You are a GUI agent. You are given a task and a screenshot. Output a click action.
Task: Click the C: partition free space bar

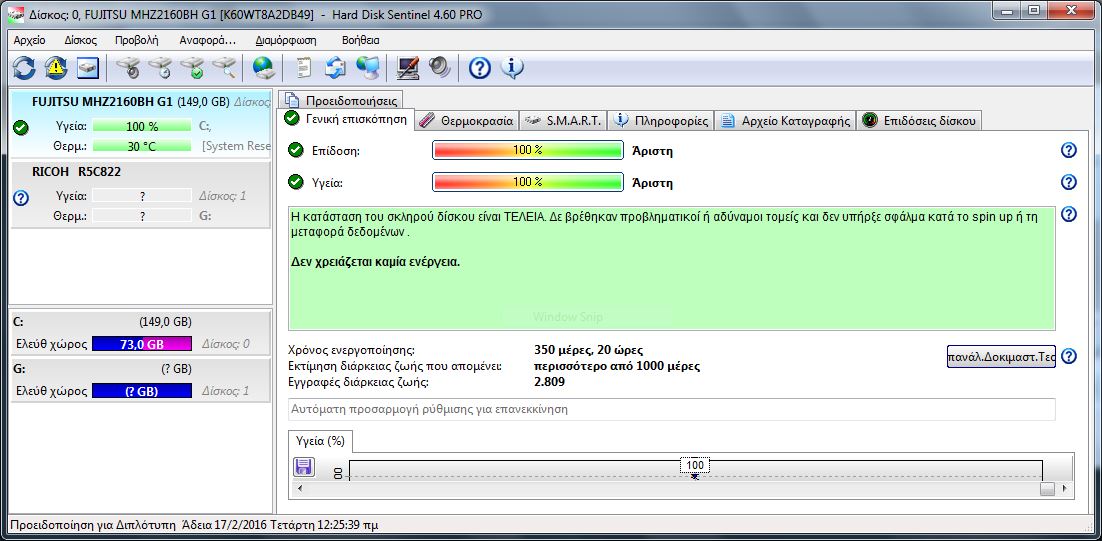pos(141,344)
